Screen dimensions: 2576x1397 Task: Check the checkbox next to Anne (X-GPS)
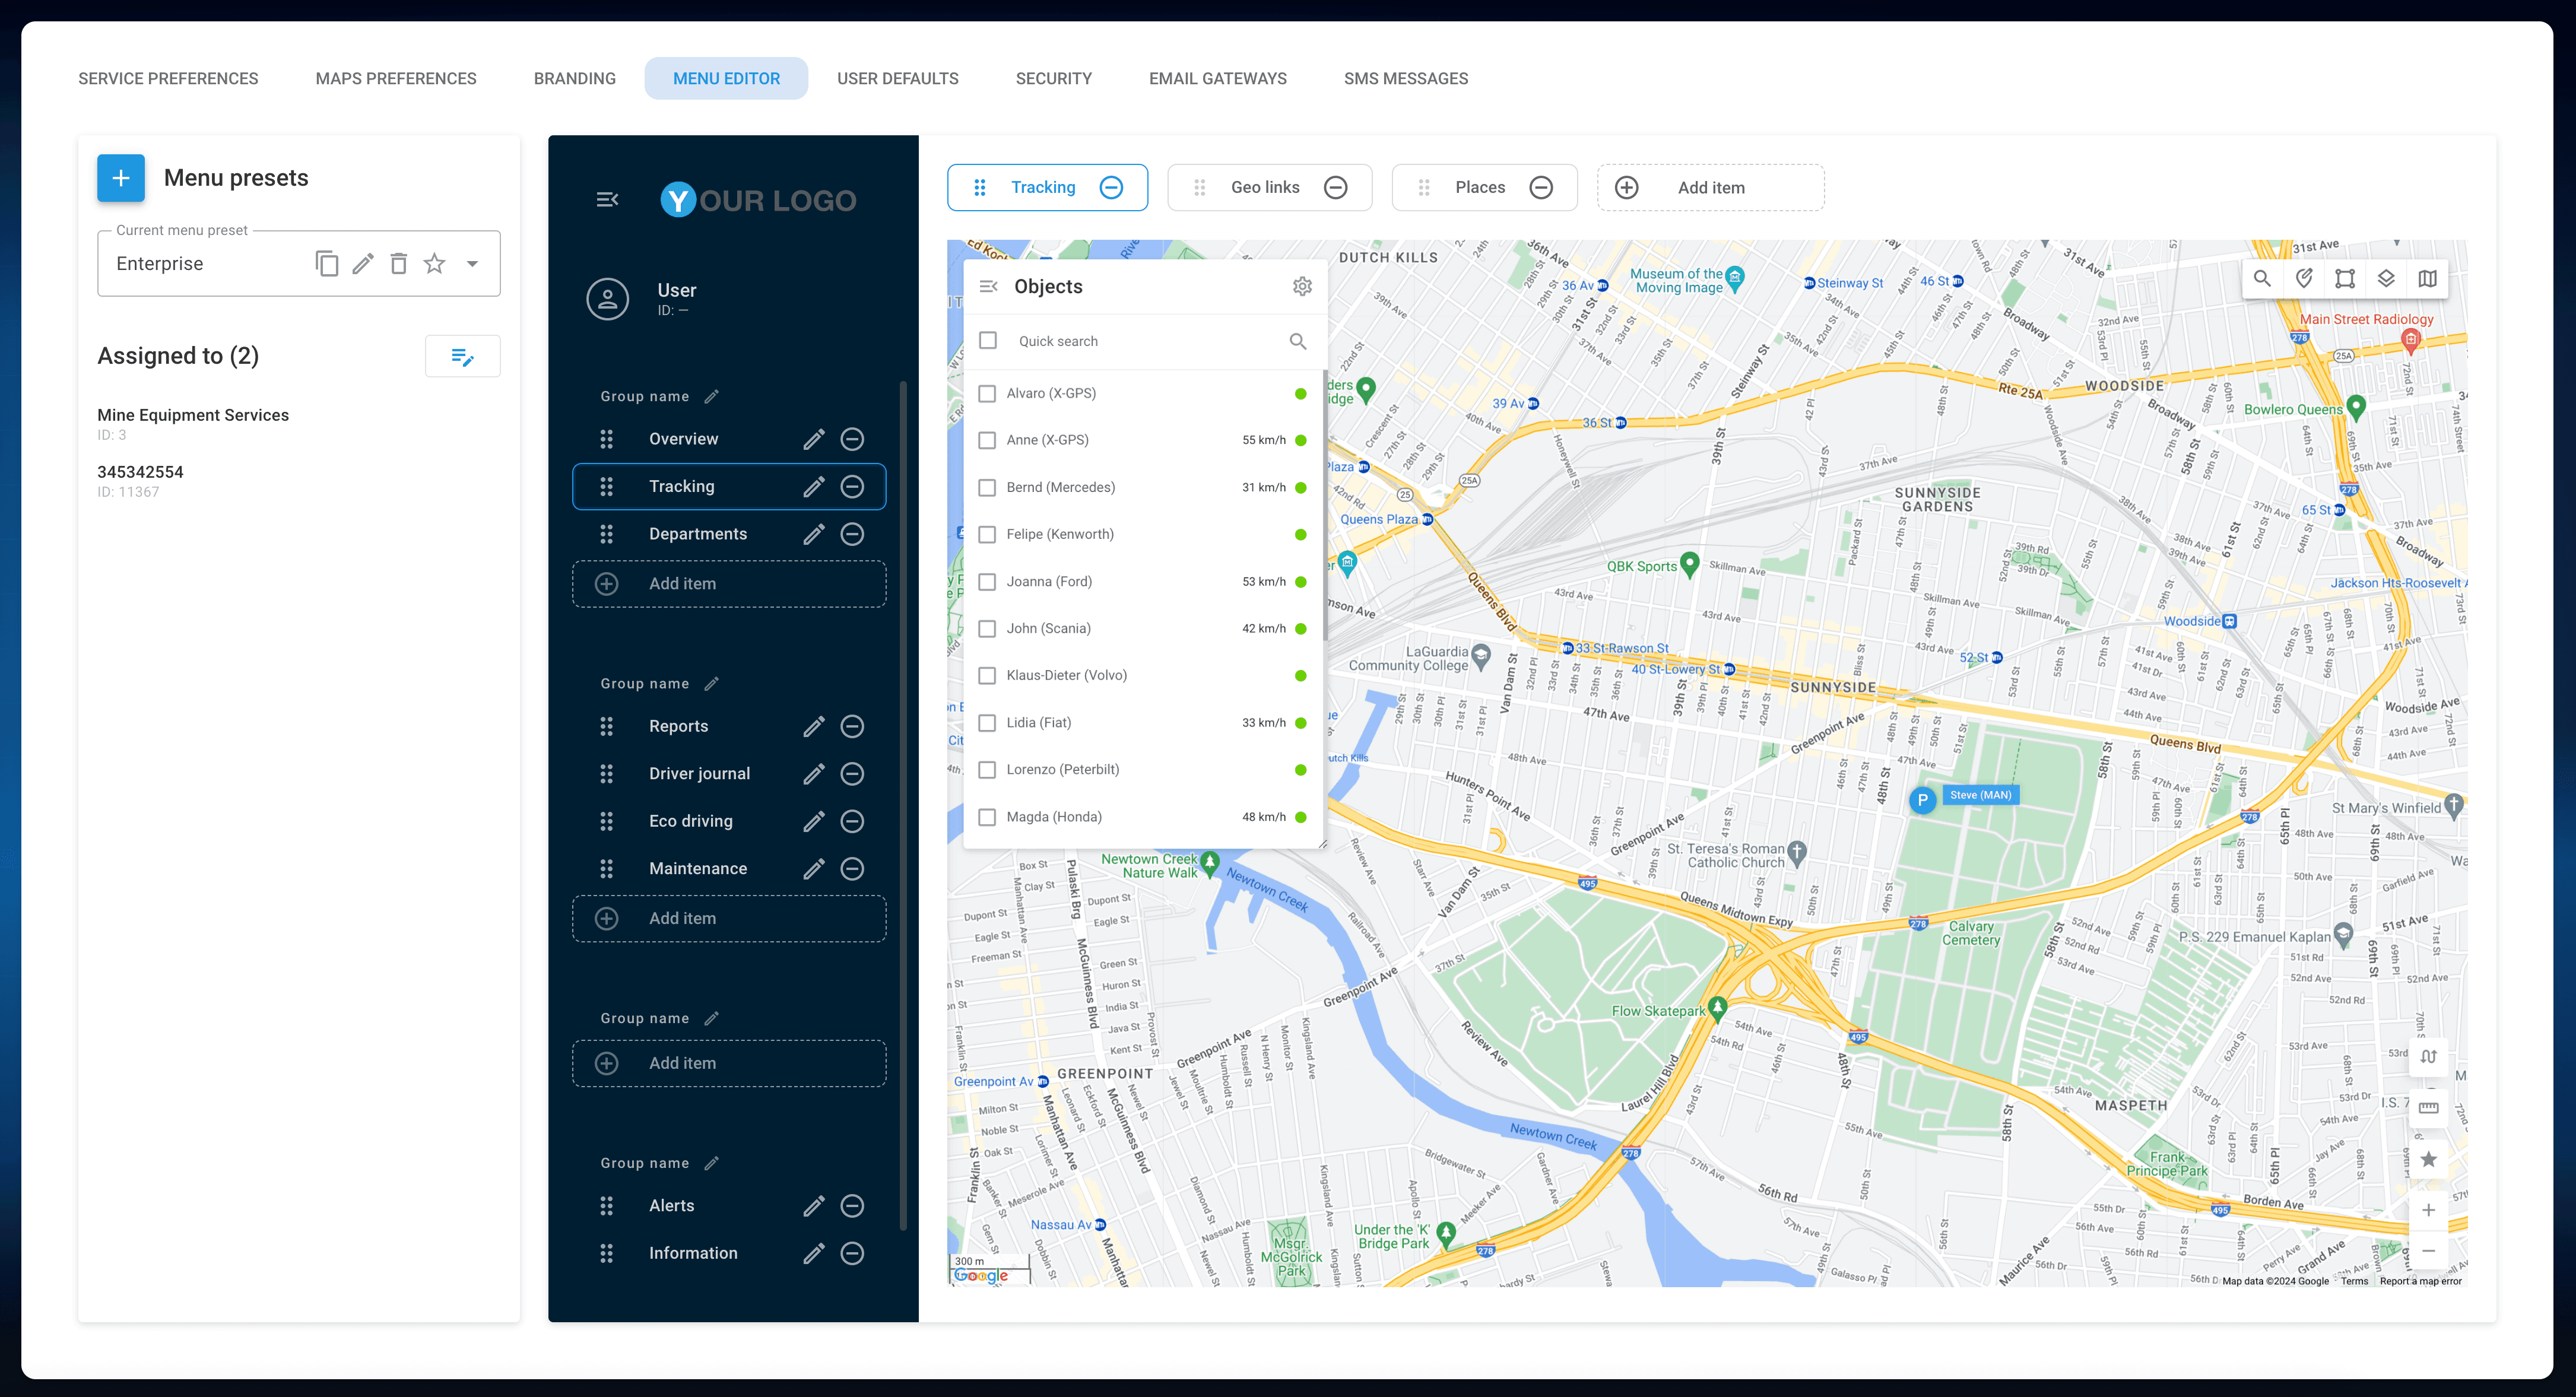pyautogui.click(x=988, y=440)
